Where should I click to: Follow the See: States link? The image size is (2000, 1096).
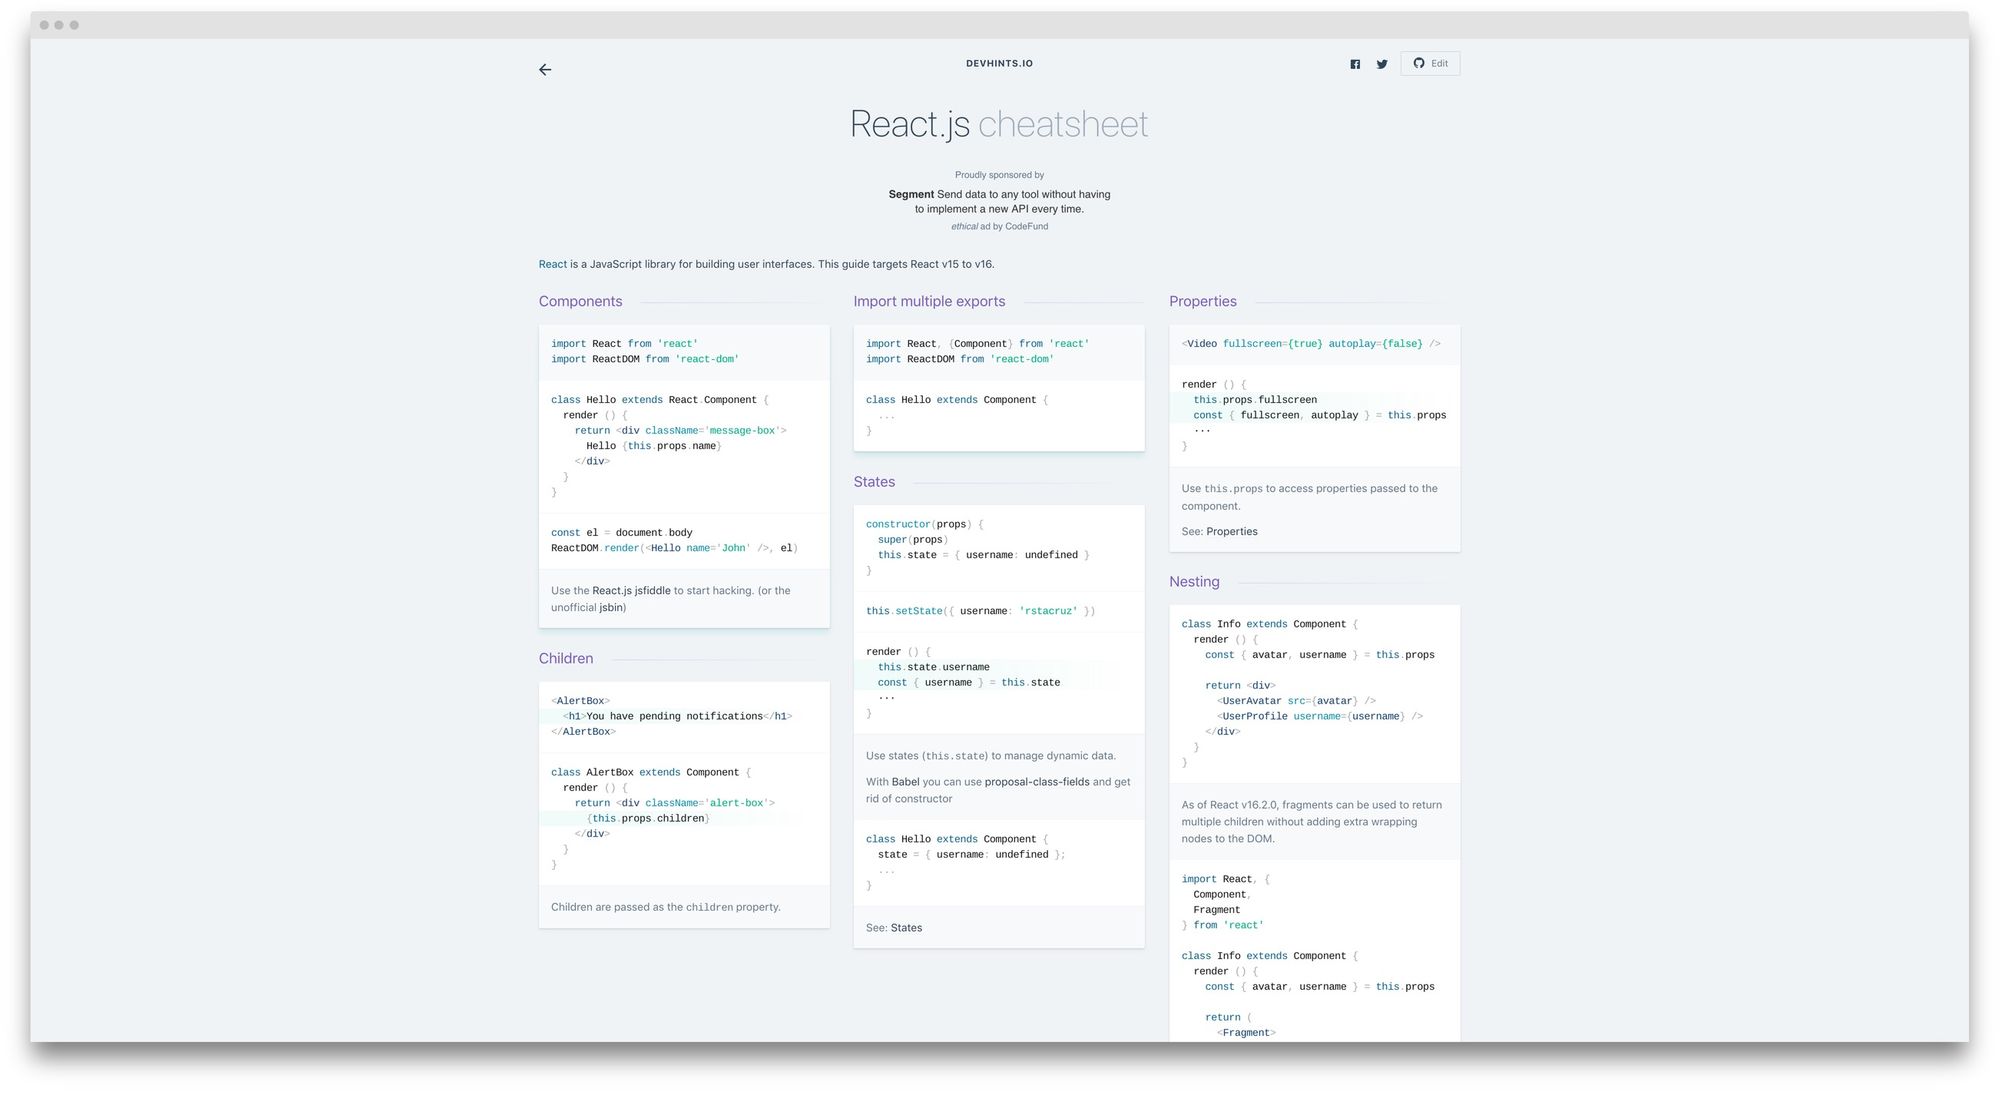click(905, 927)
